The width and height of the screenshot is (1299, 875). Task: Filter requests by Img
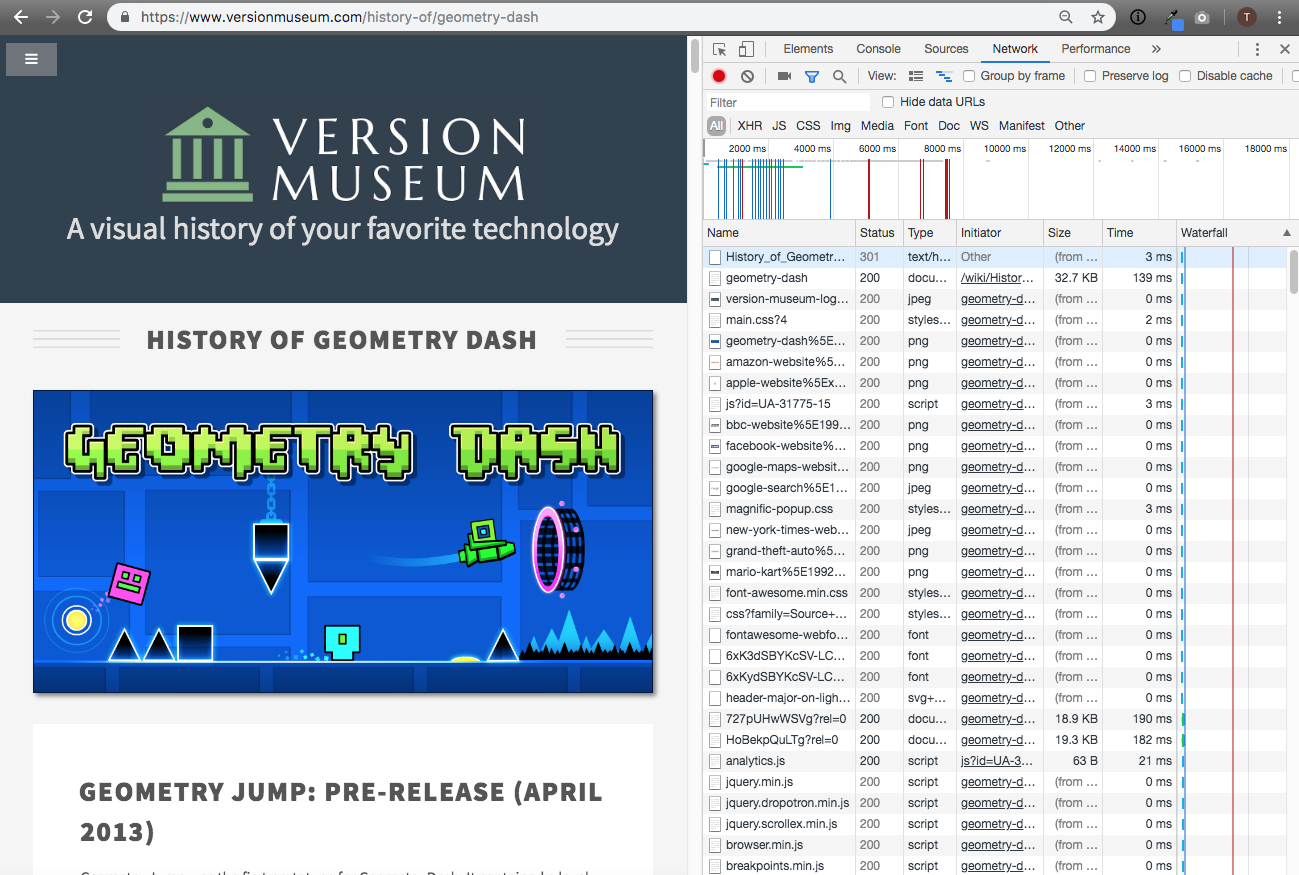[841, 126]
